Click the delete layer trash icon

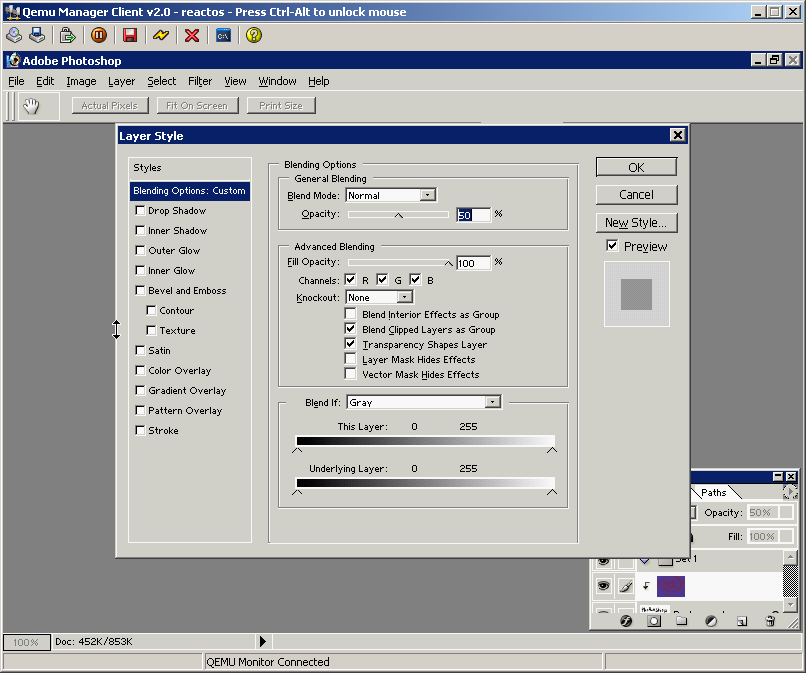click(770, 621)
